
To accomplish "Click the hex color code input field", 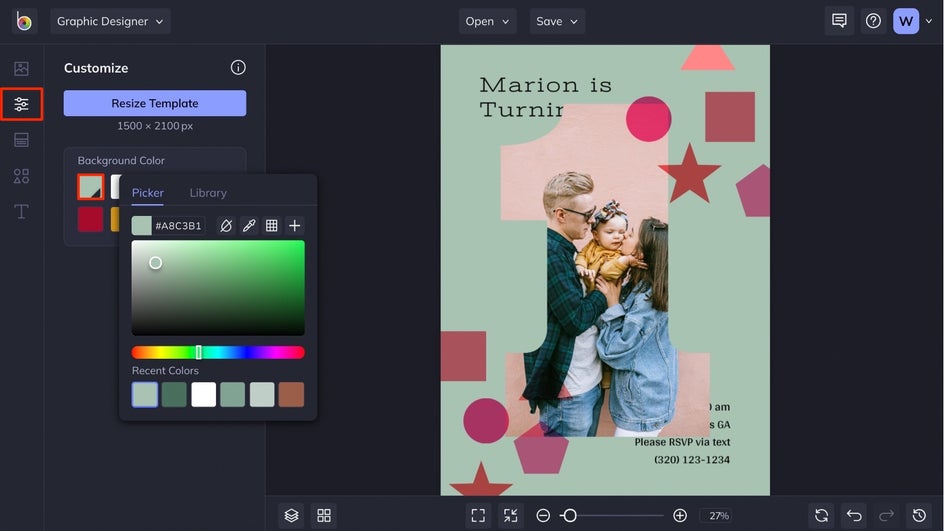I will point(178,226).
